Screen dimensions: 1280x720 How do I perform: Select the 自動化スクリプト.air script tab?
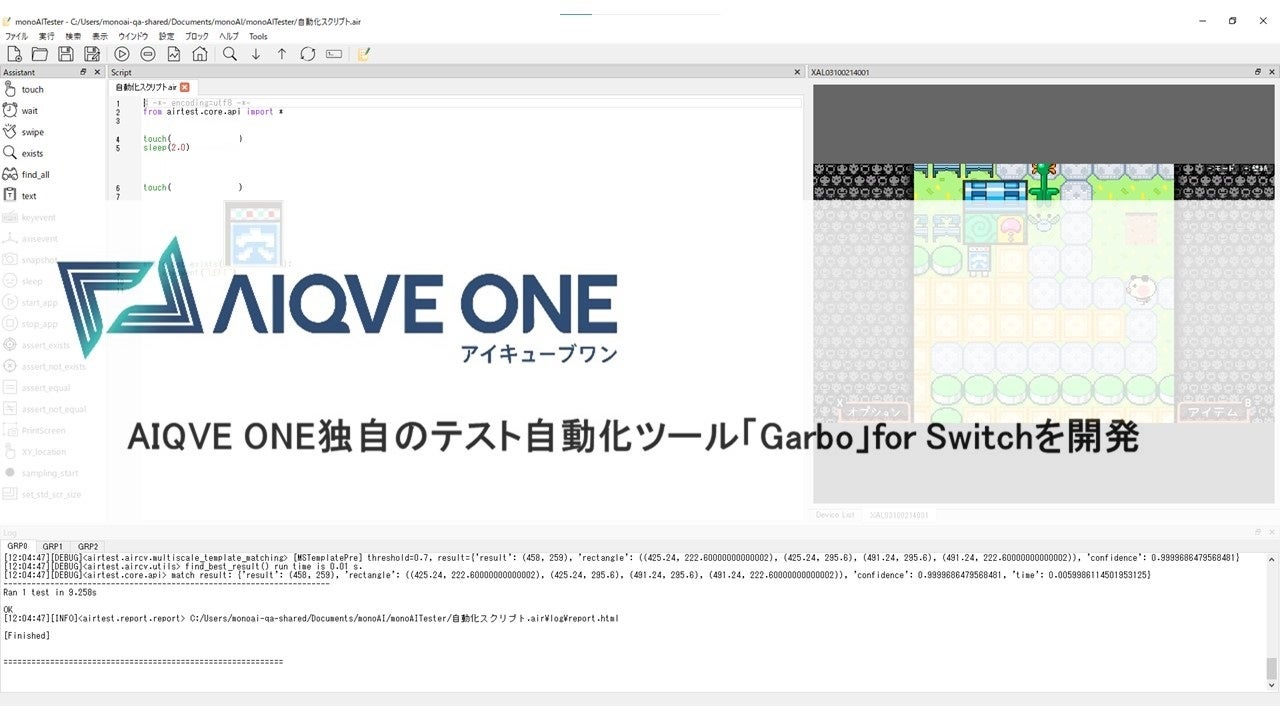[152, 87]
